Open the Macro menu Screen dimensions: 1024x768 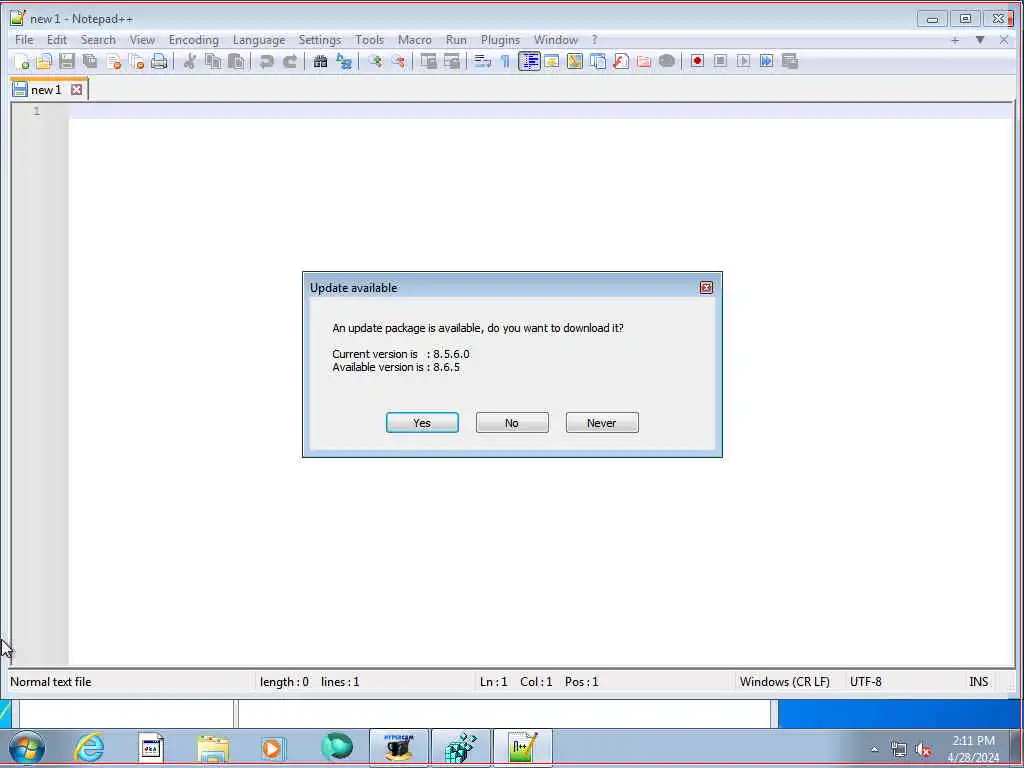pyautogui.click(x=415, y=40)
